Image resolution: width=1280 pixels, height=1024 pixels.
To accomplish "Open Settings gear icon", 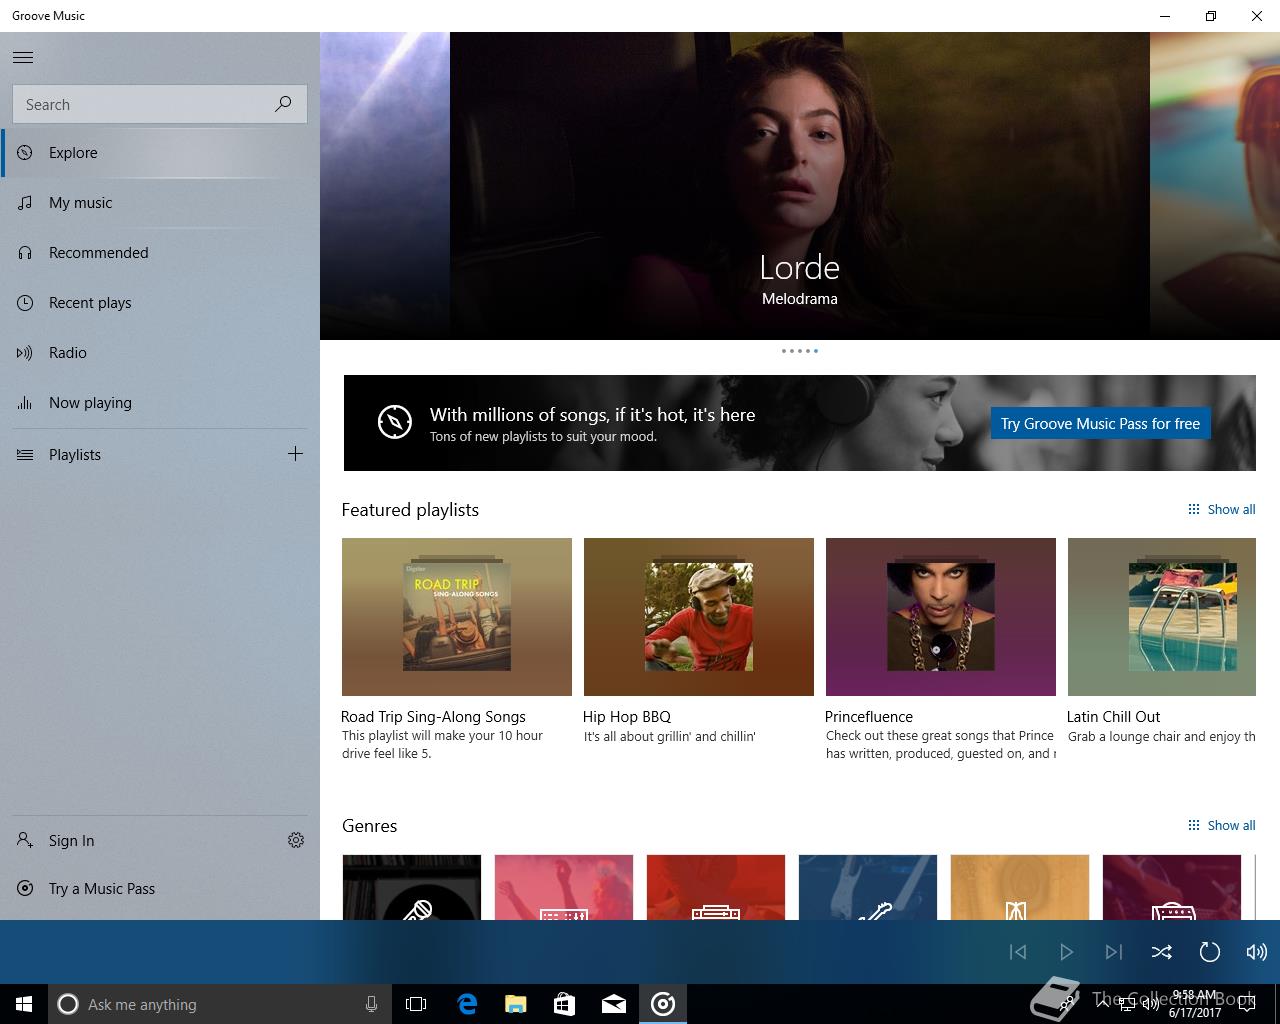I will click(296, 841).
